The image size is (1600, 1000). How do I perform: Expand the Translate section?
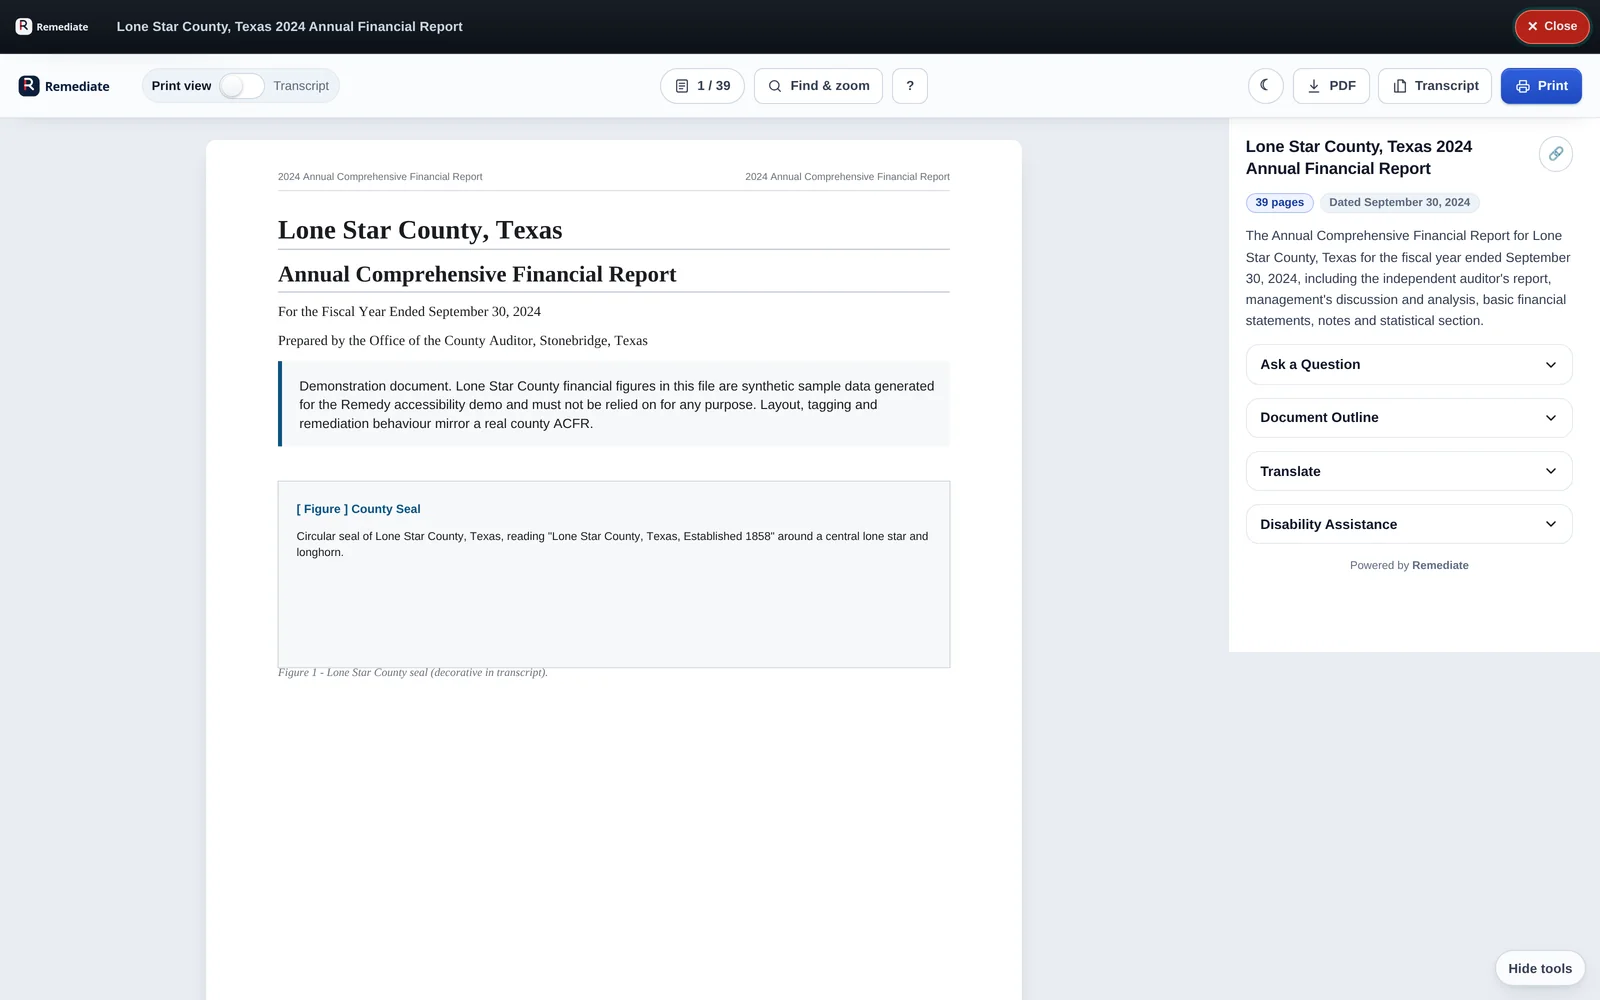1409,471
